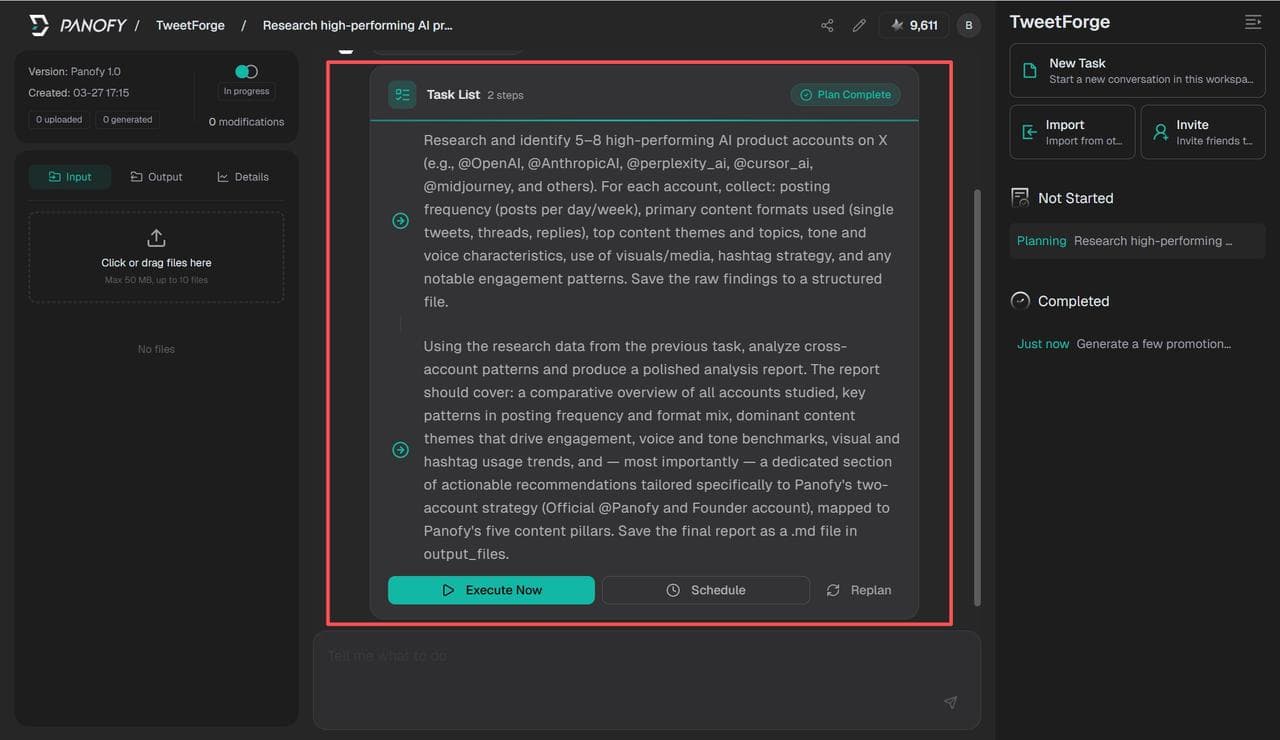Click the pencil edit icon beside share
1280x740 pixels.
(x=859, y=26)
